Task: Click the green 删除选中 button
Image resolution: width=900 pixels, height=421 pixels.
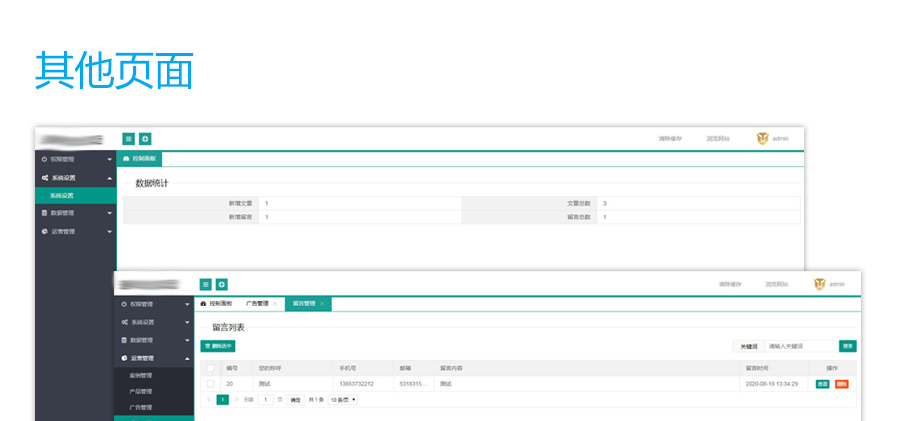Action: click(217, 346)
